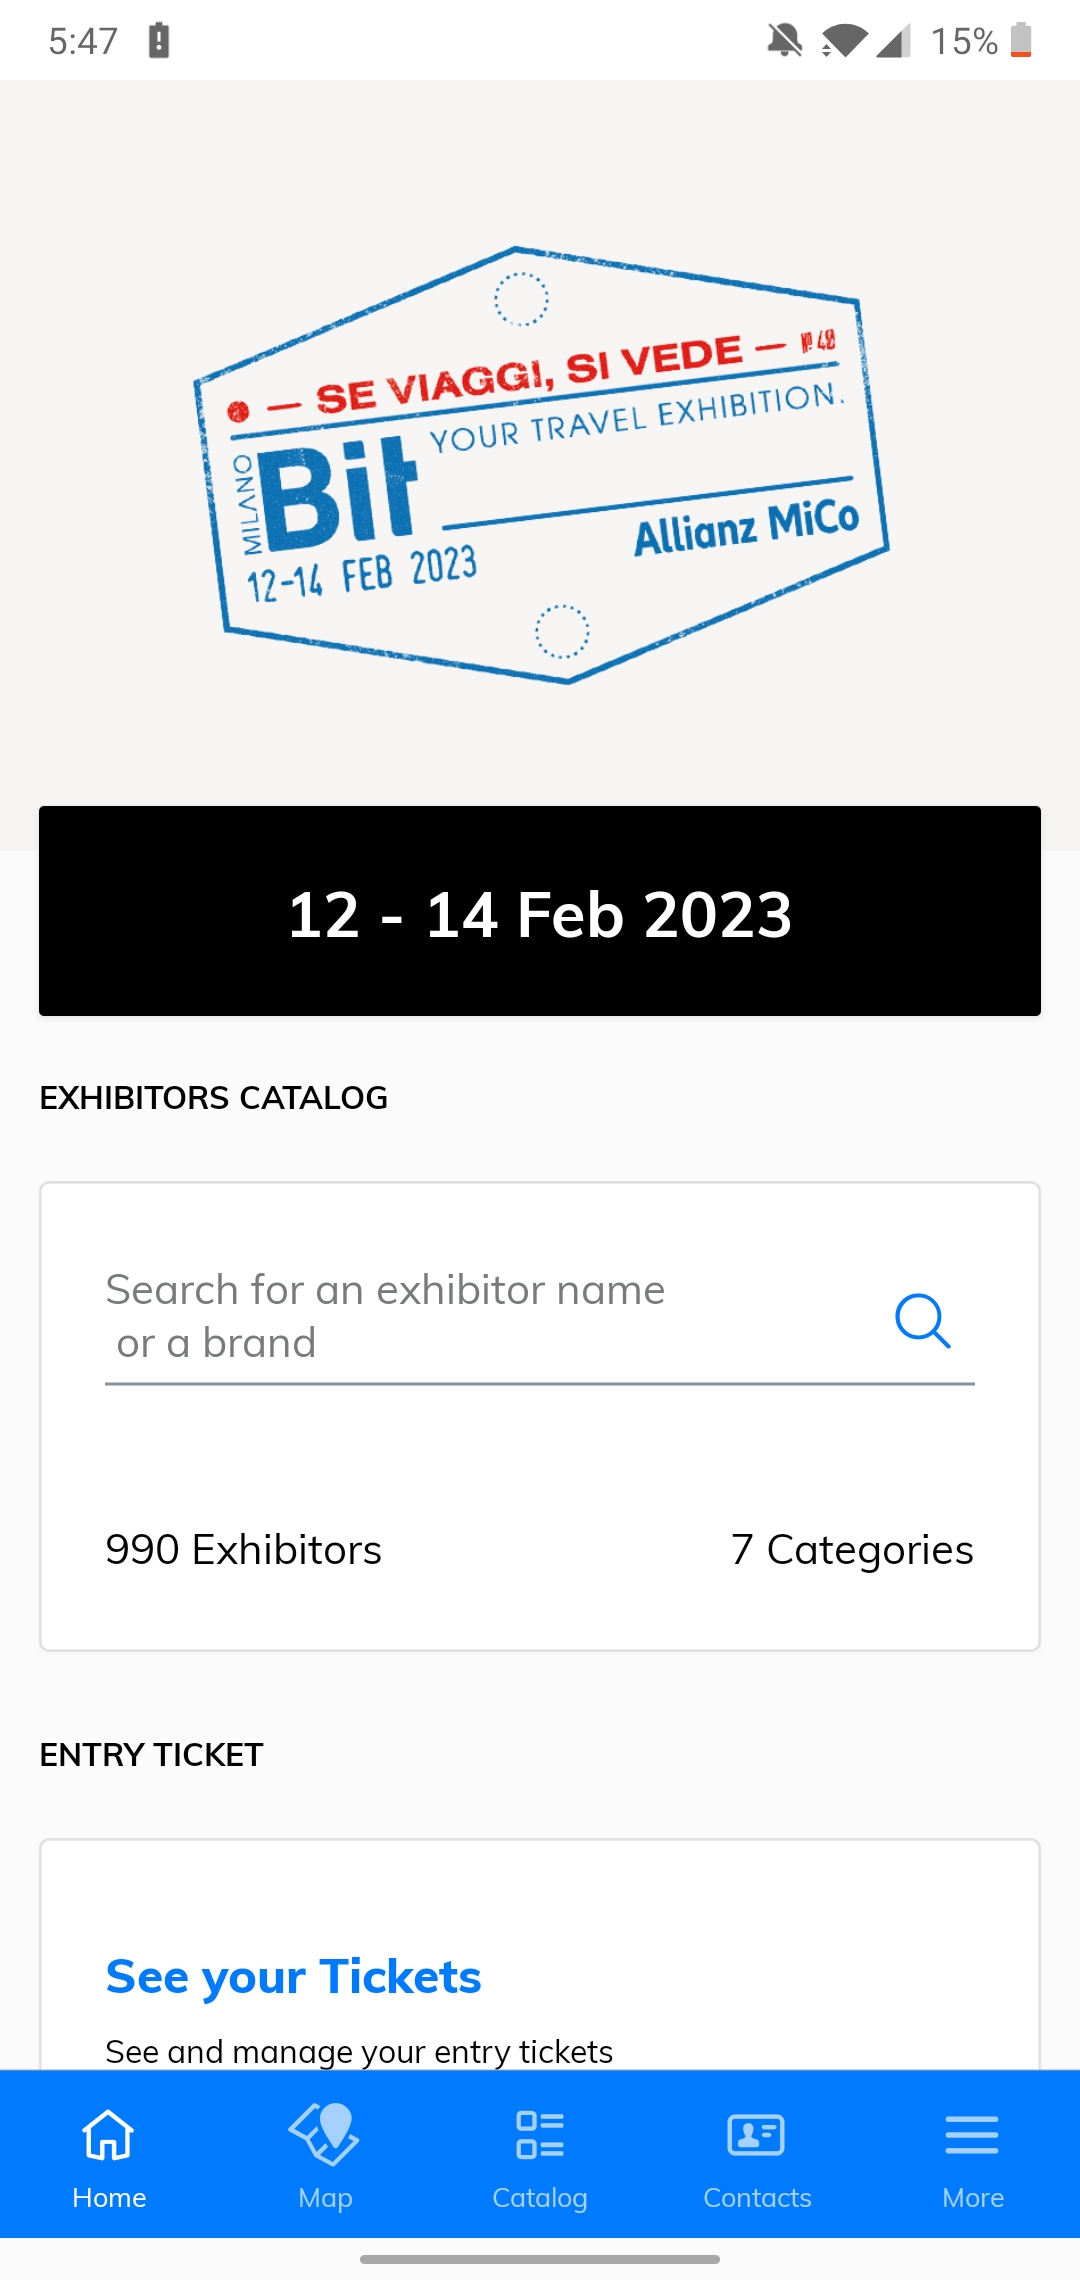
Task: Tap the 7 Categories count
Action: [852, 1550]
